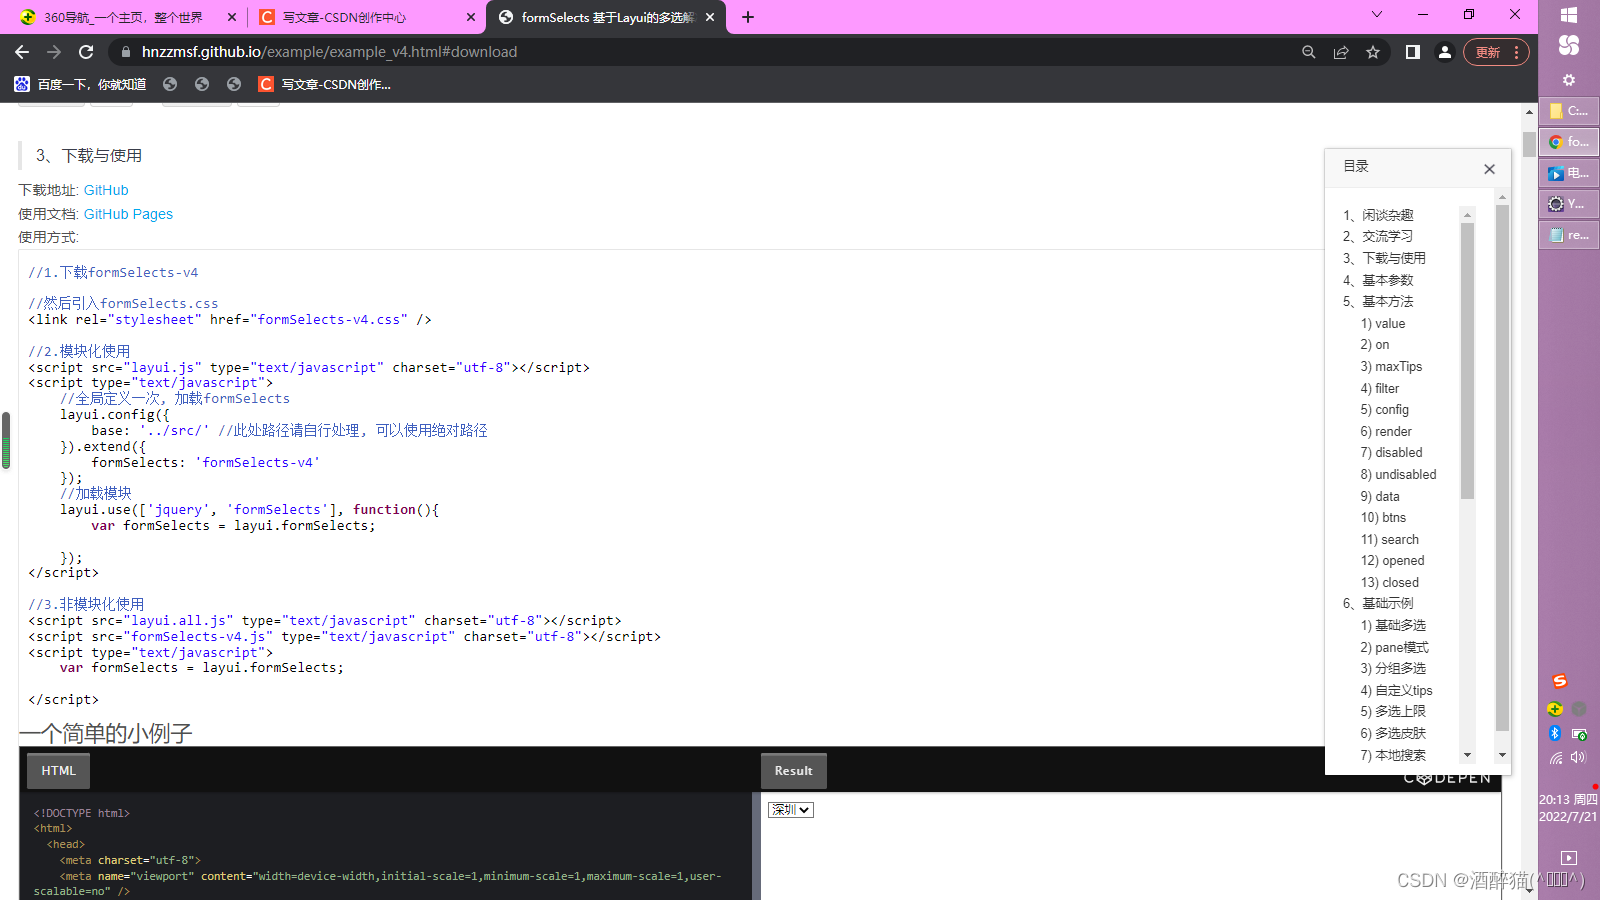Go to the 2) pane模式 entry
Image resolution: width=1600 pixels, height=900 pixels.
[1394, 647]
